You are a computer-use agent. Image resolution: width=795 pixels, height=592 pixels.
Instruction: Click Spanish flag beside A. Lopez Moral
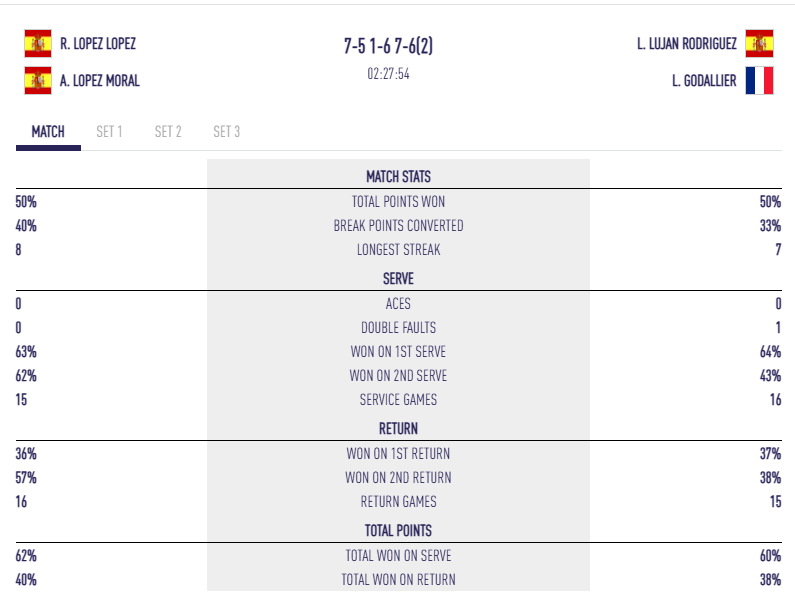pyautogui.click(x=38, y=81)
